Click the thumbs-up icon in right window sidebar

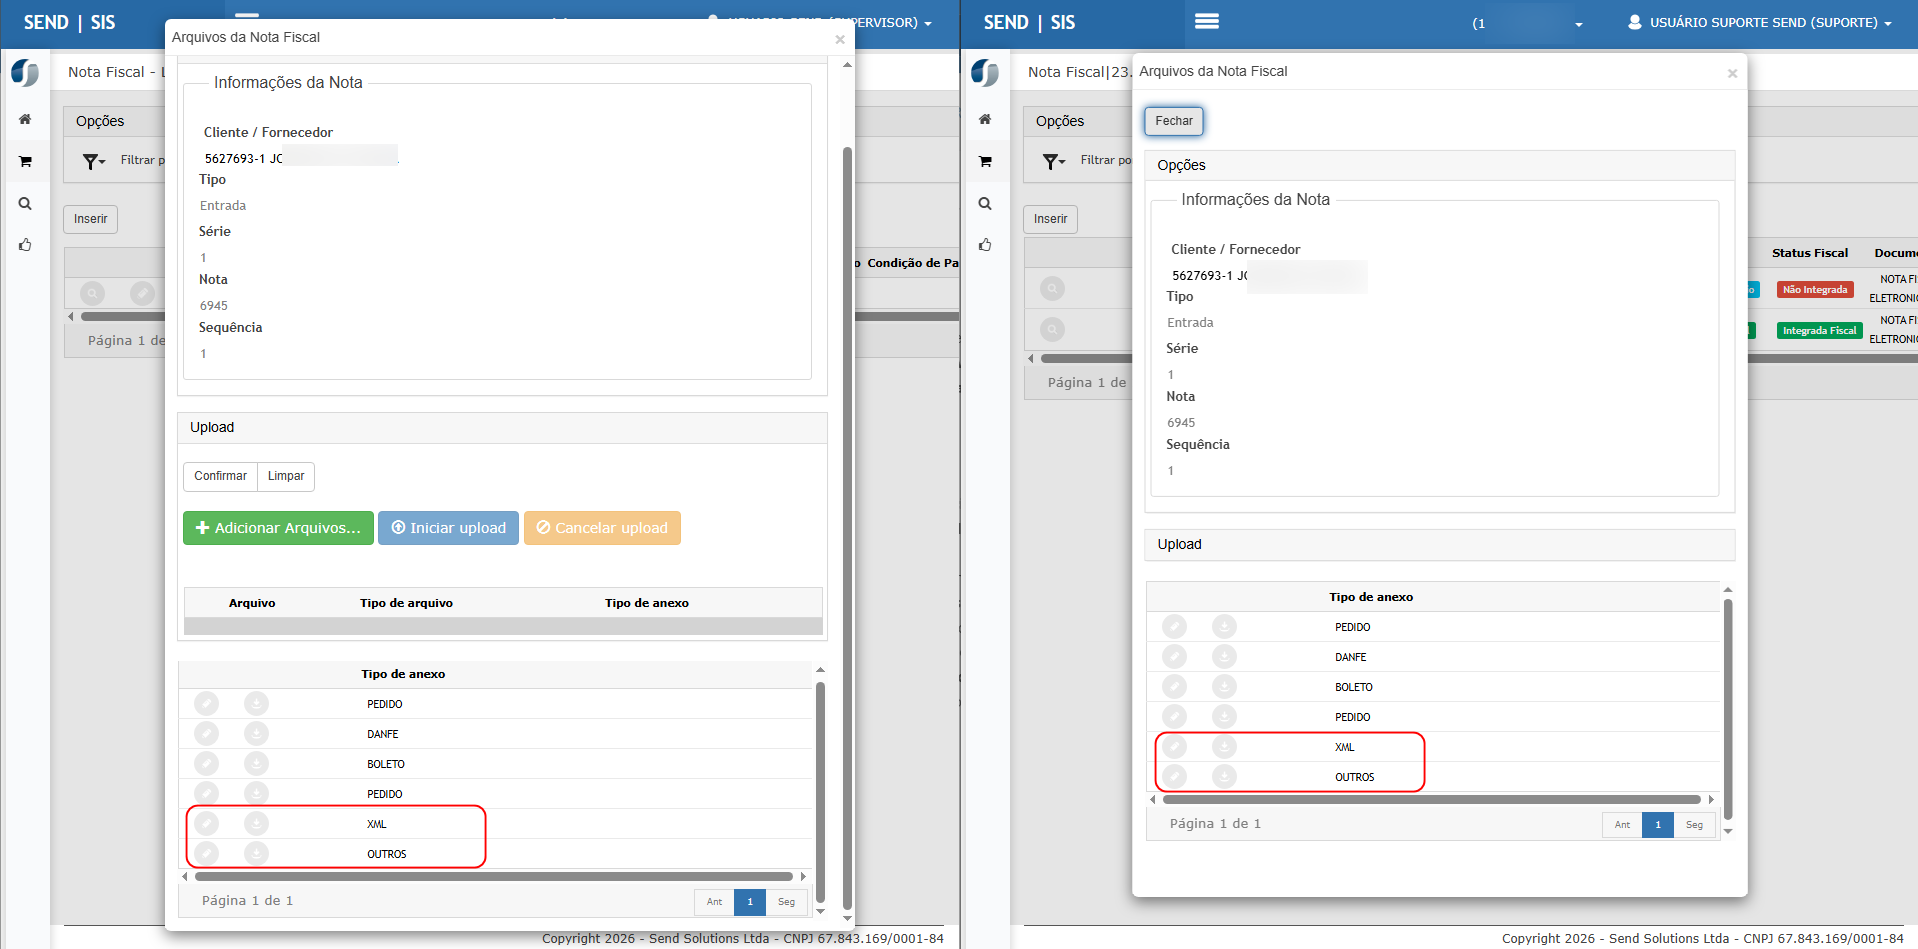click(x=985, y=245)
